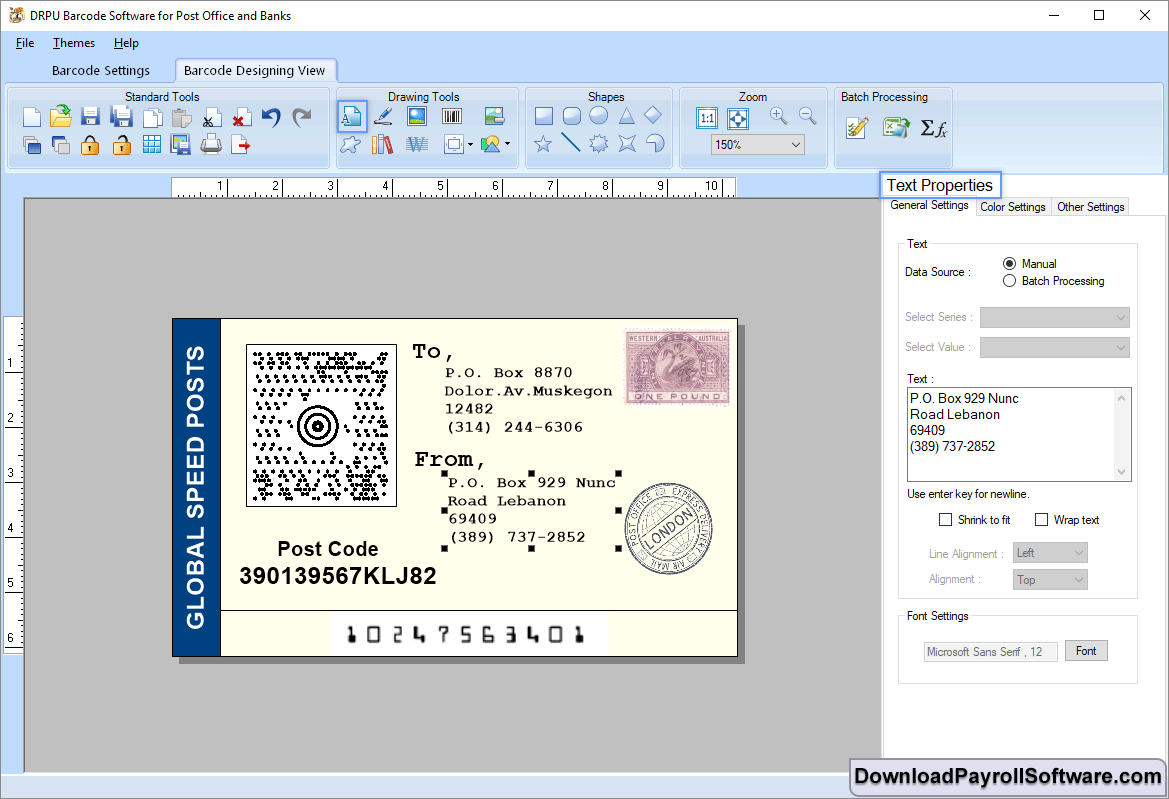This screenshot has height=799, width=1169.
Task: Import batch data from Excel
Action: [896, 127]
